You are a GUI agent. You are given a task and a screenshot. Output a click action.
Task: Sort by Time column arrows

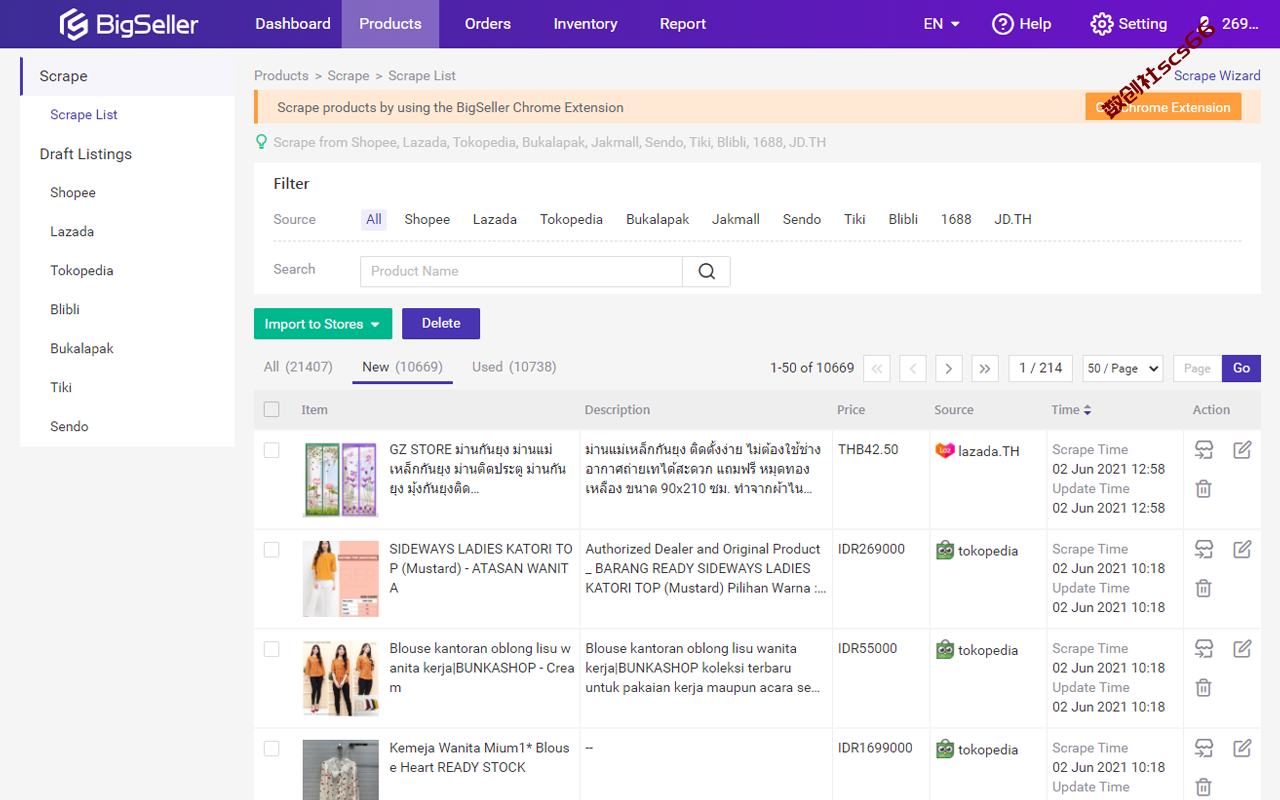(1087, 410)
